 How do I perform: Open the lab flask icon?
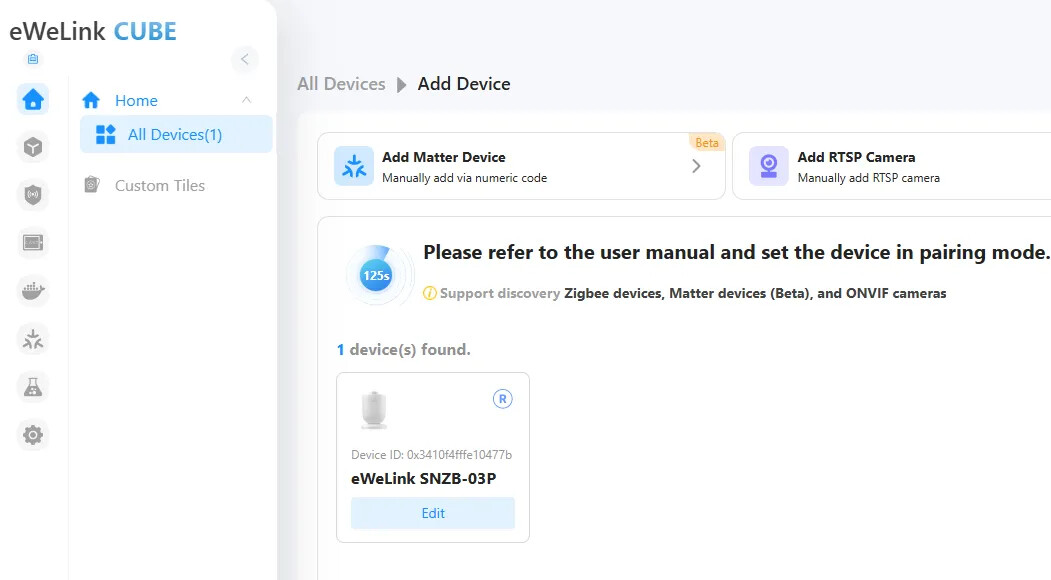(x=33, y=387)
